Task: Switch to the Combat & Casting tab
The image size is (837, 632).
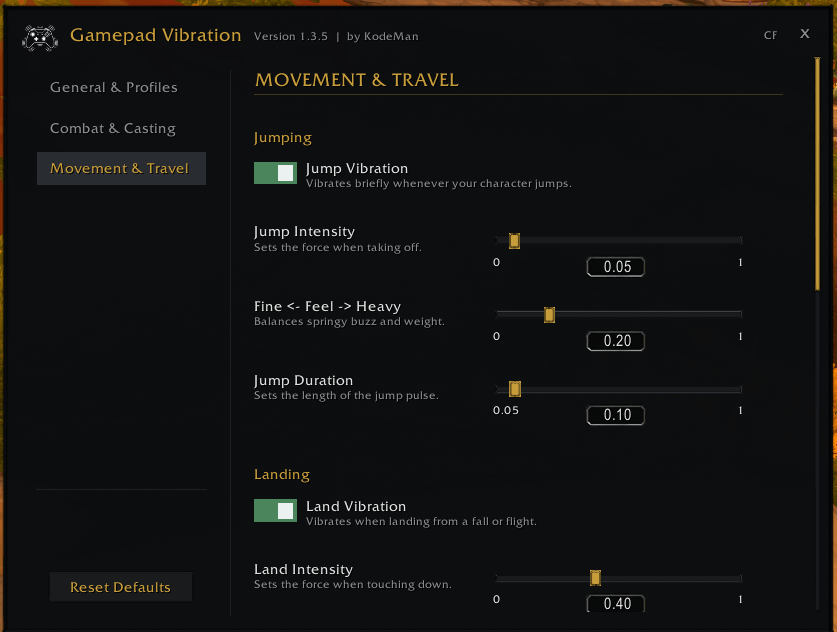Action: [x=113, y=128]
